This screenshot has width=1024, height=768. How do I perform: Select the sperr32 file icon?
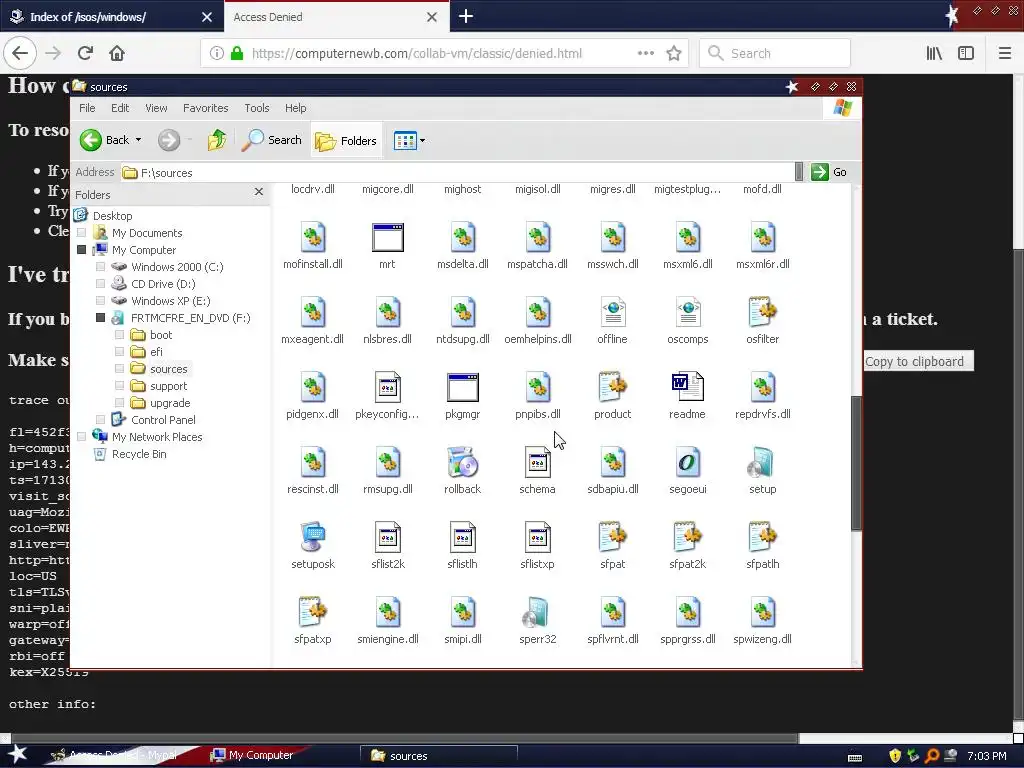click(537, 613)
